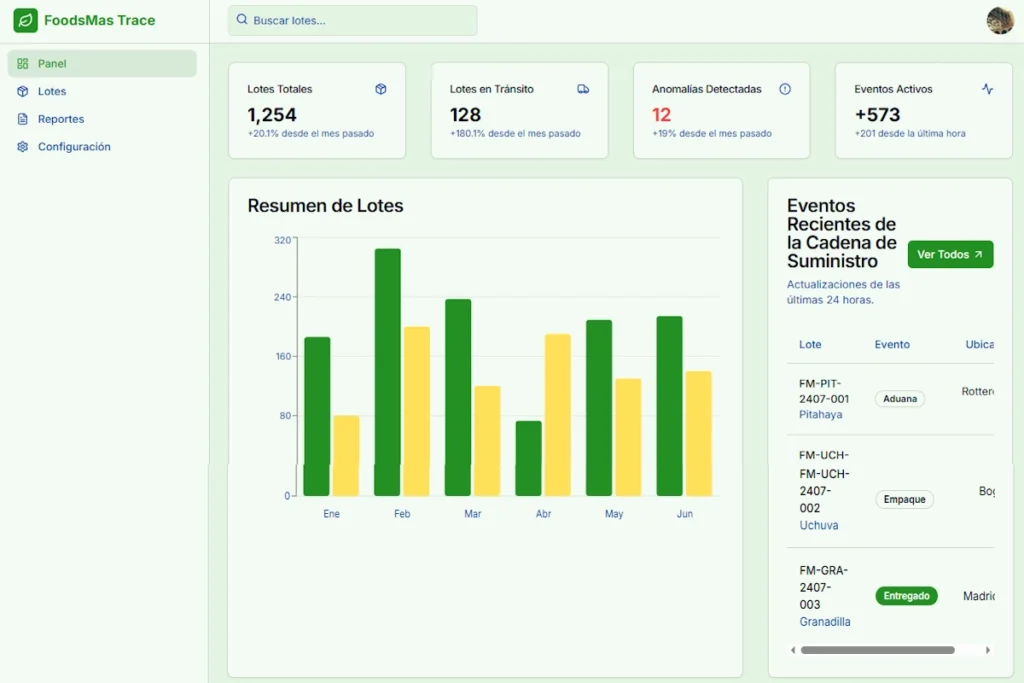Click the activity pulse icon on Eventos Activos
This screenshot has height=683, width=1024.
987,89
